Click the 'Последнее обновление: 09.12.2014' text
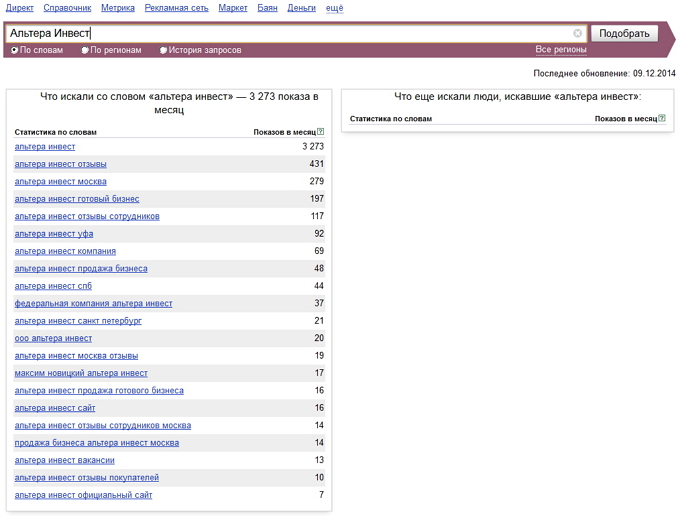The width and height of the screenshot is (680, 516). 604,73
